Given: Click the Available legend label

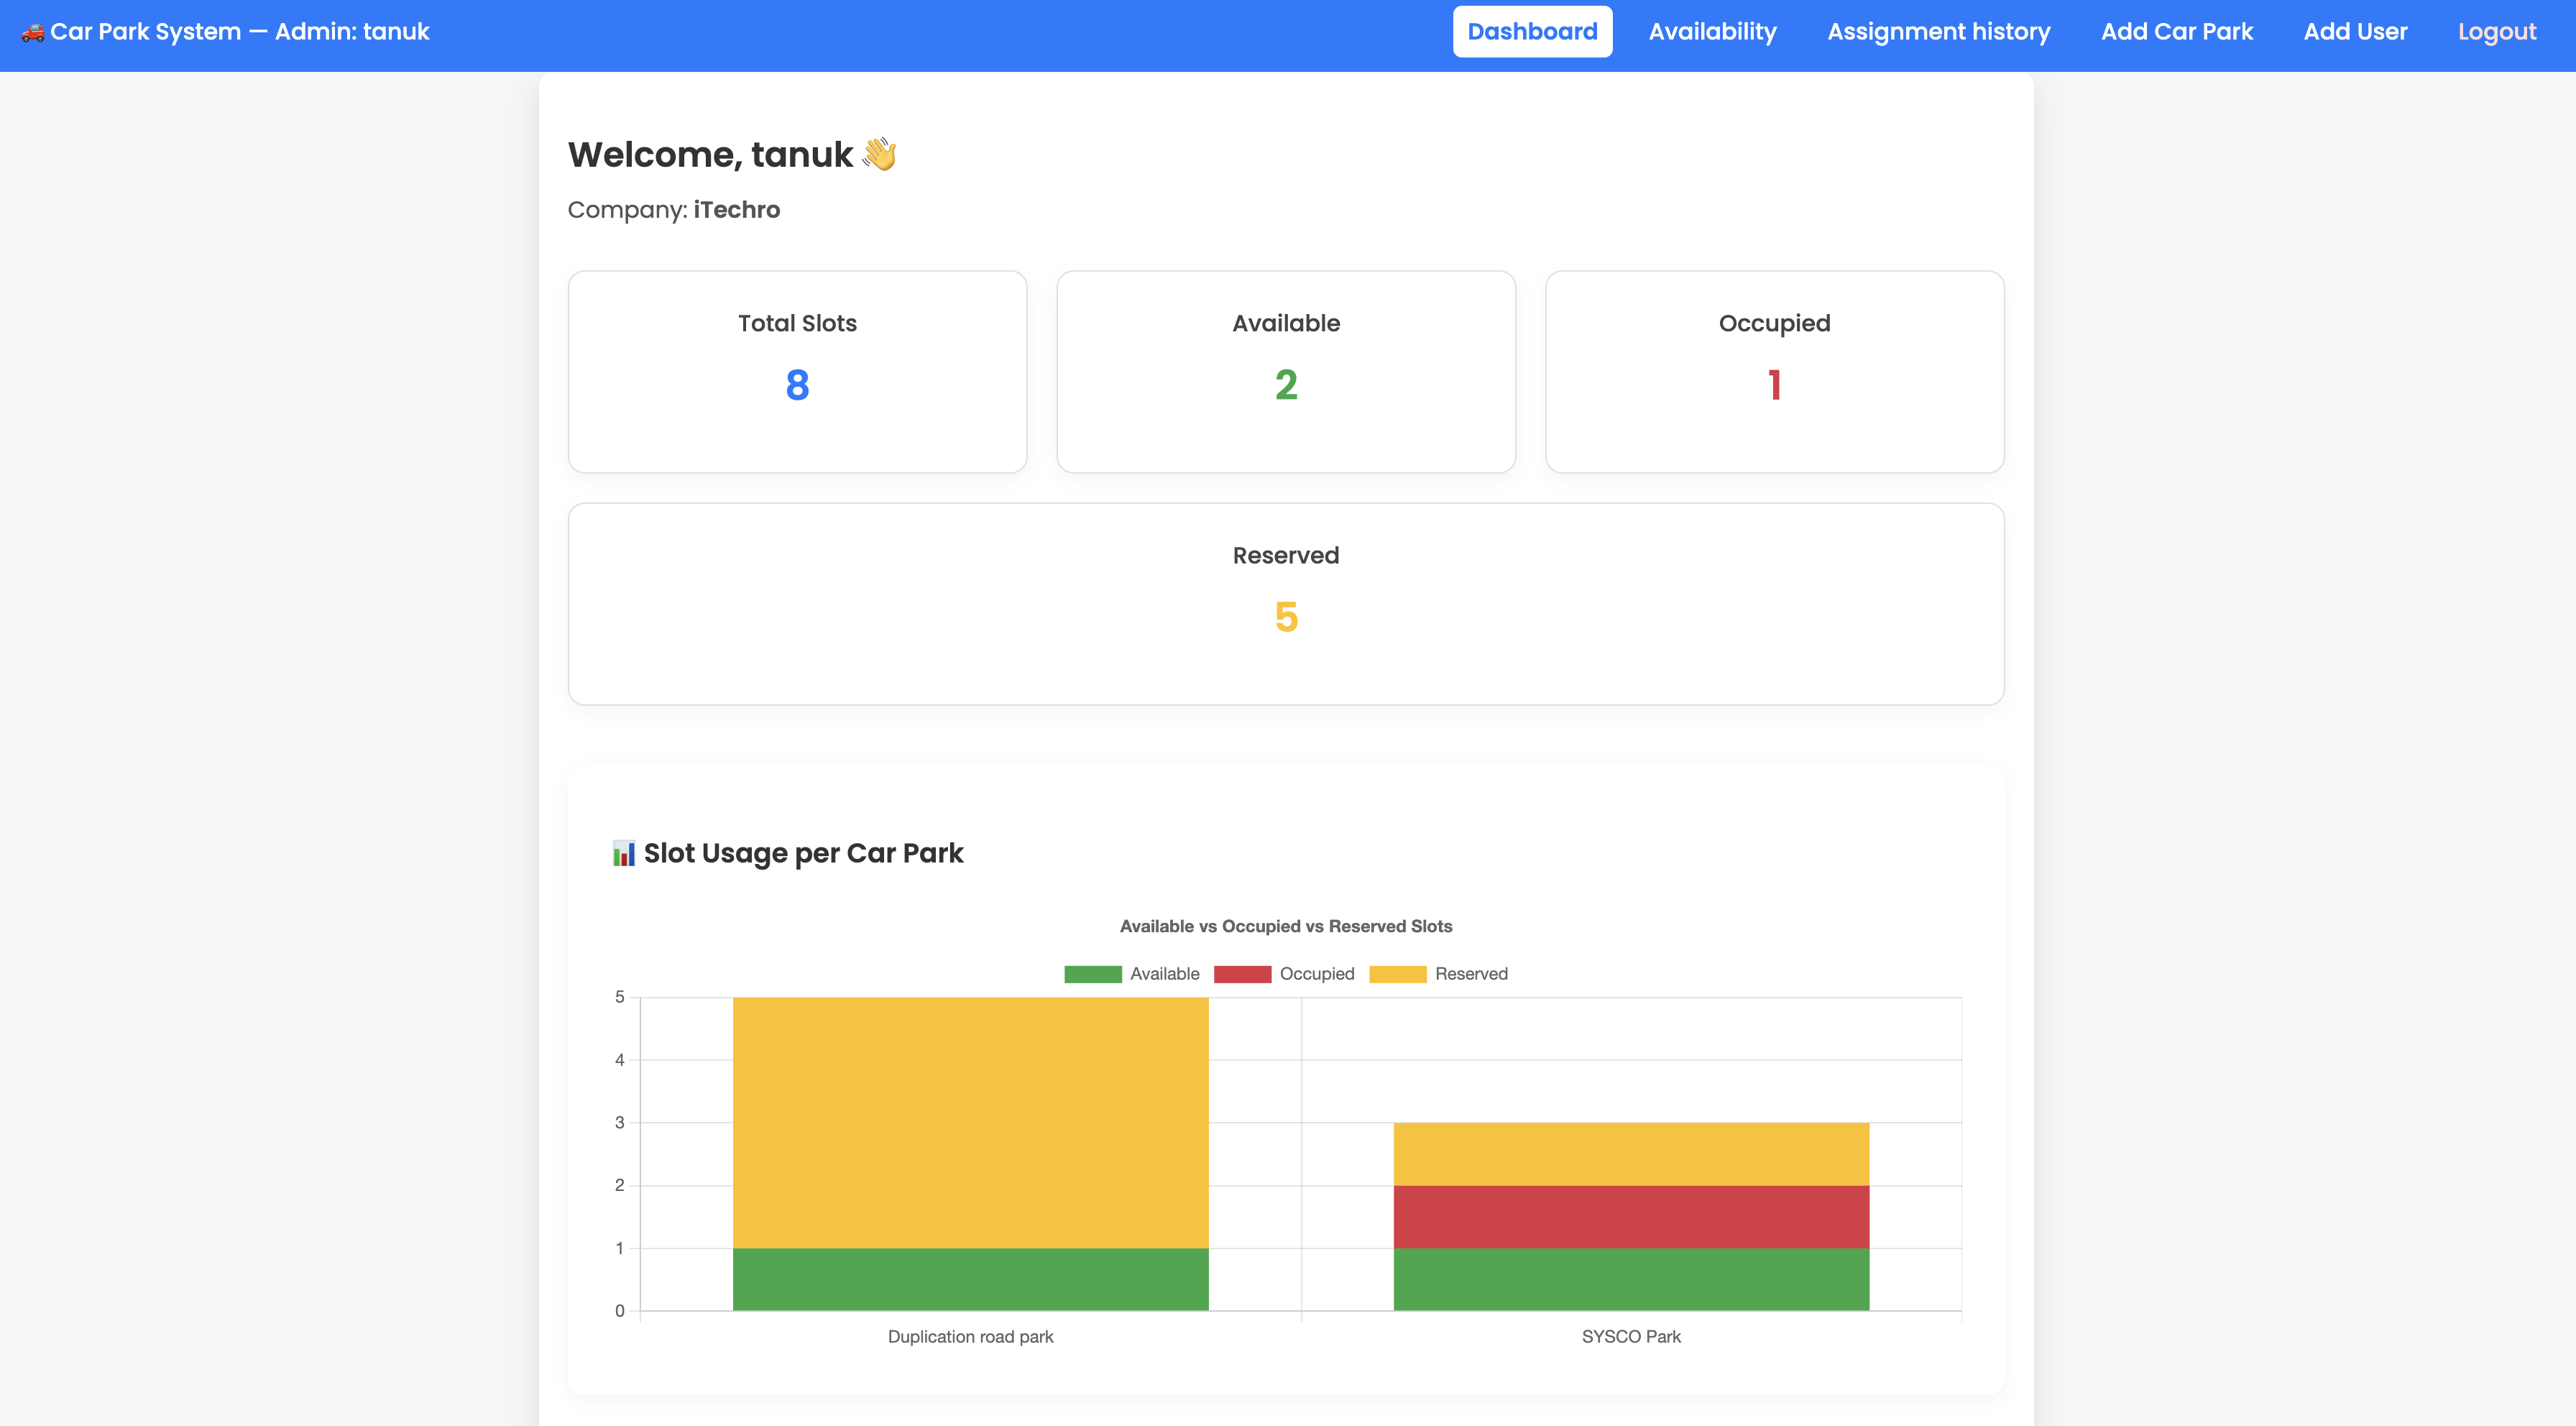Looking at the screenshot, I should tap(1164, 974).
